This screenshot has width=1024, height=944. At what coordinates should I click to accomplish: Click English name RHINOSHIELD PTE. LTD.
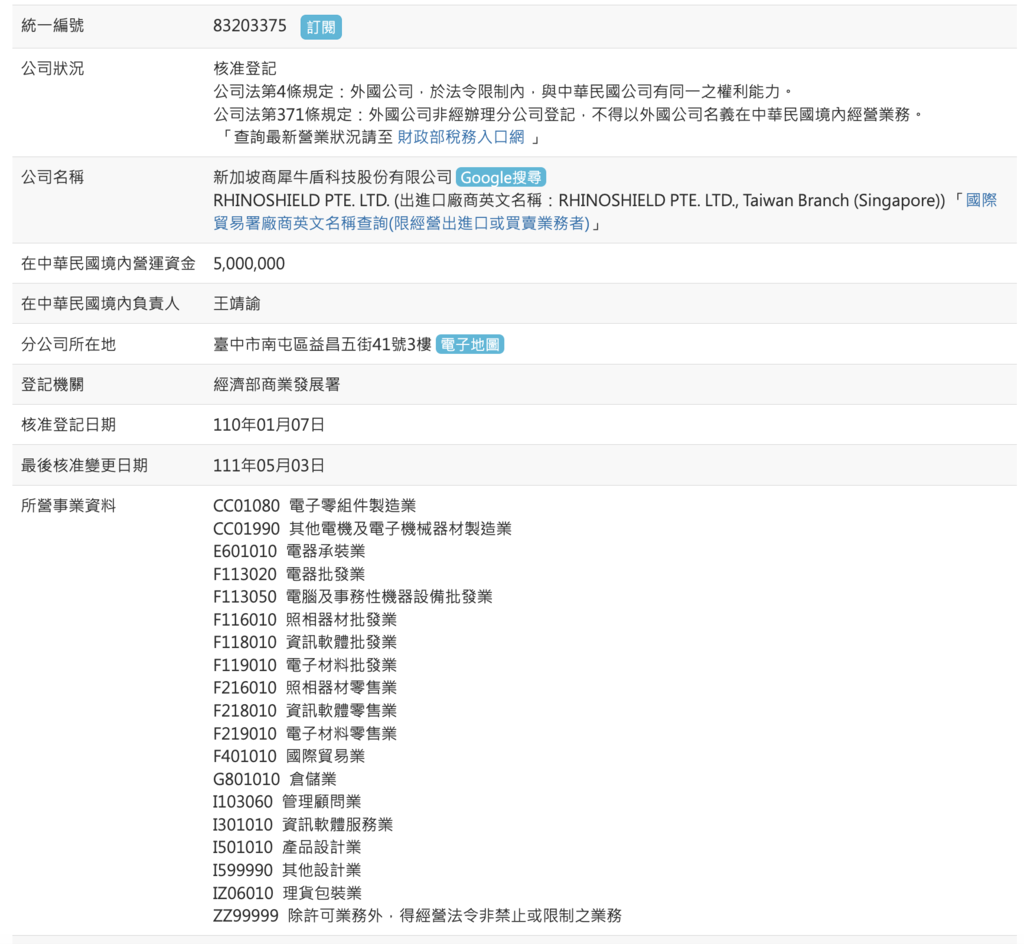click(301, 200)
